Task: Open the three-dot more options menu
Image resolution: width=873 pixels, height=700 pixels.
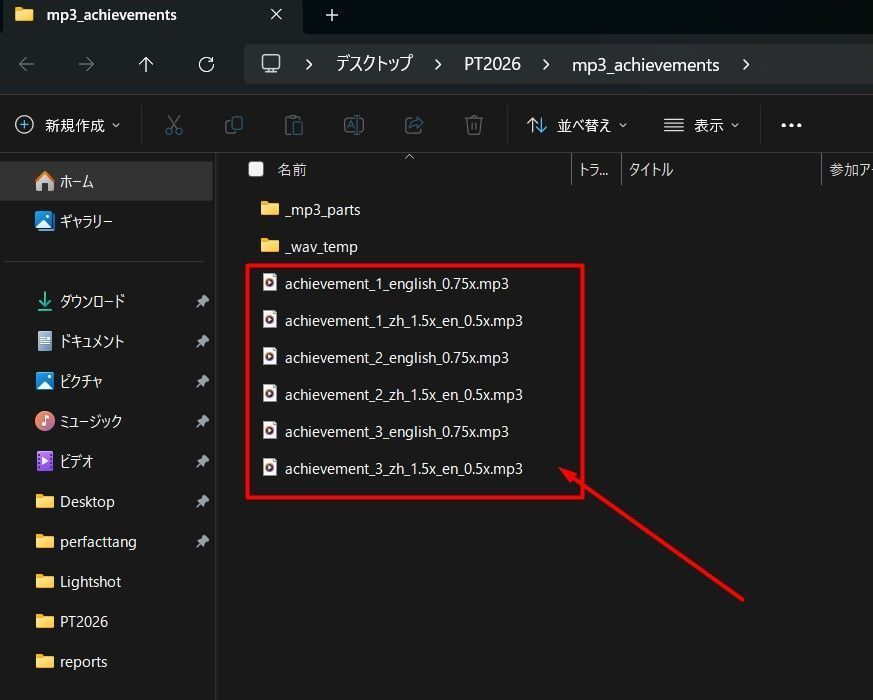Action: 791,125
